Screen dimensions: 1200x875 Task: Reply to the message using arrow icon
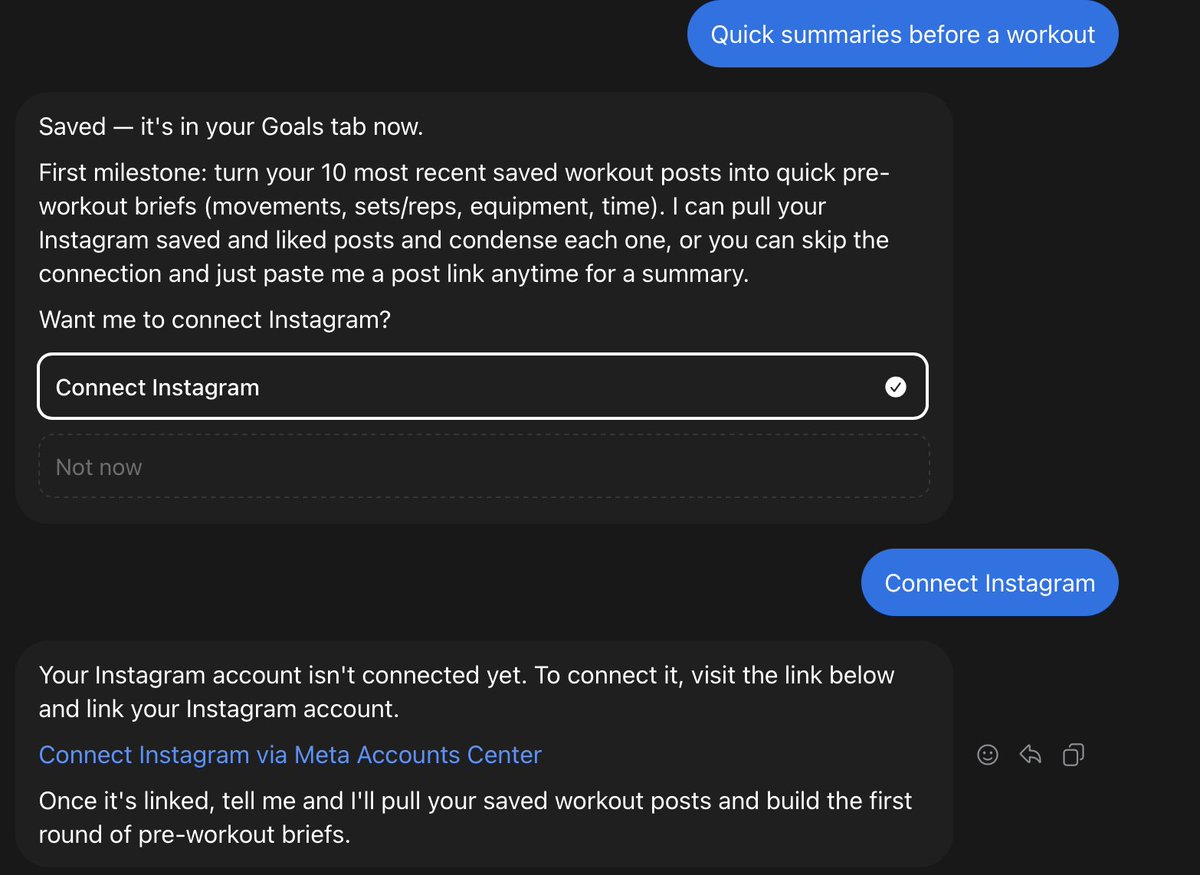(1030, 755)
